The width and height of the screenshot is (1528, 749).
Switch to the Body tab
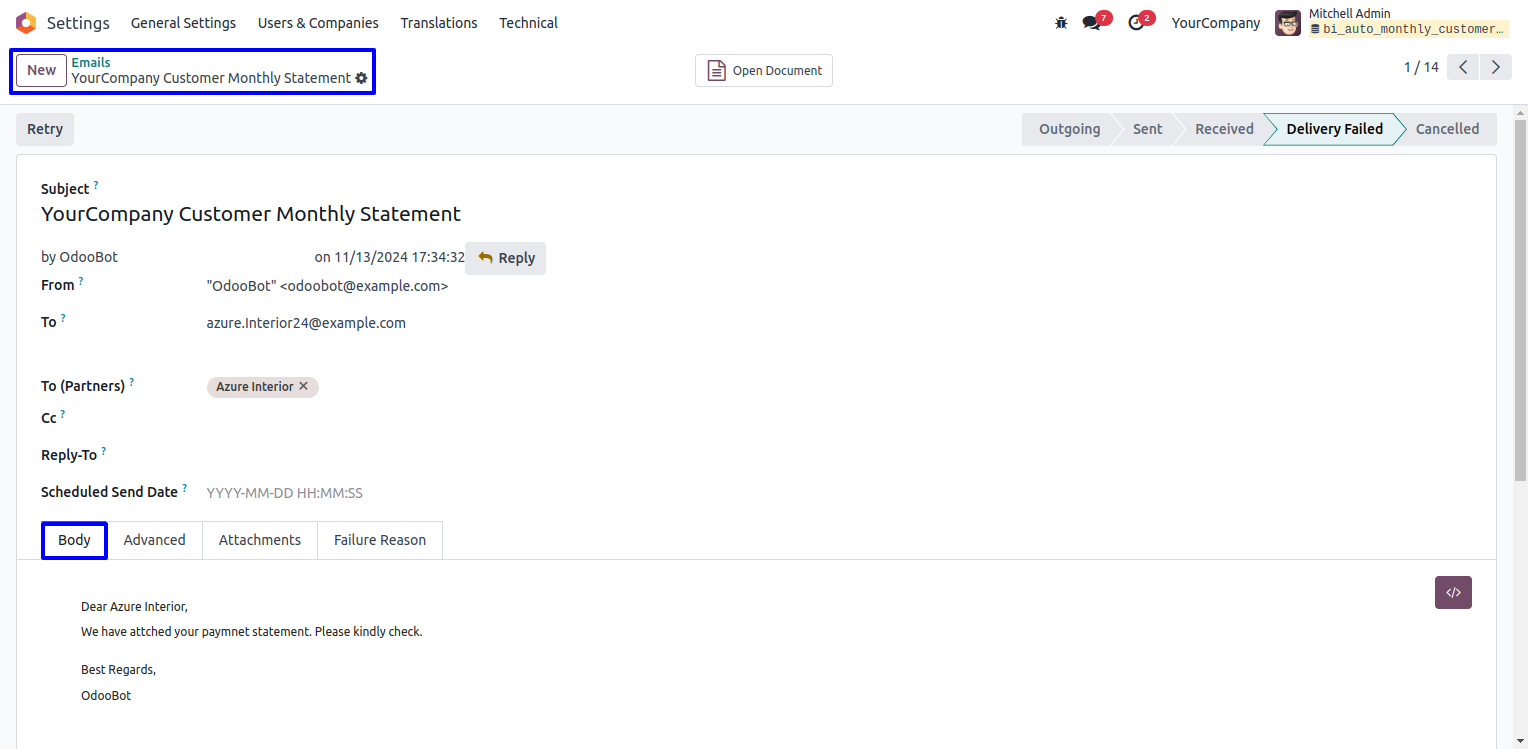(x=75, y=540)
